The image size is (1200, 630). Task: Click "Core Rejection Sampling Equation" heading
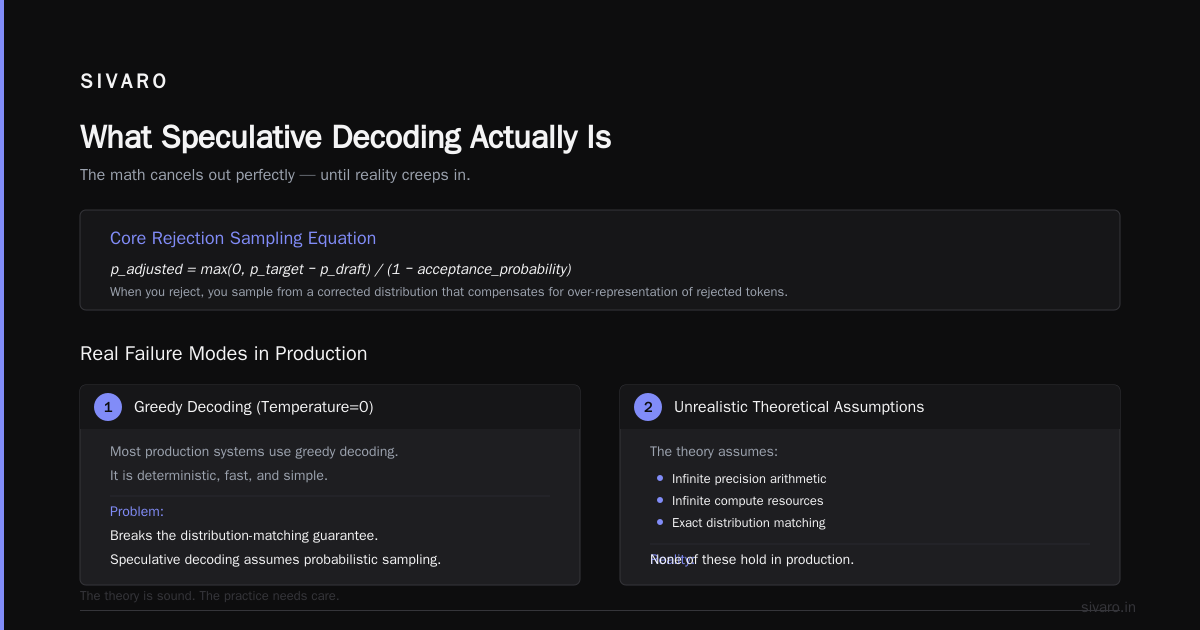tap(243, 238)
